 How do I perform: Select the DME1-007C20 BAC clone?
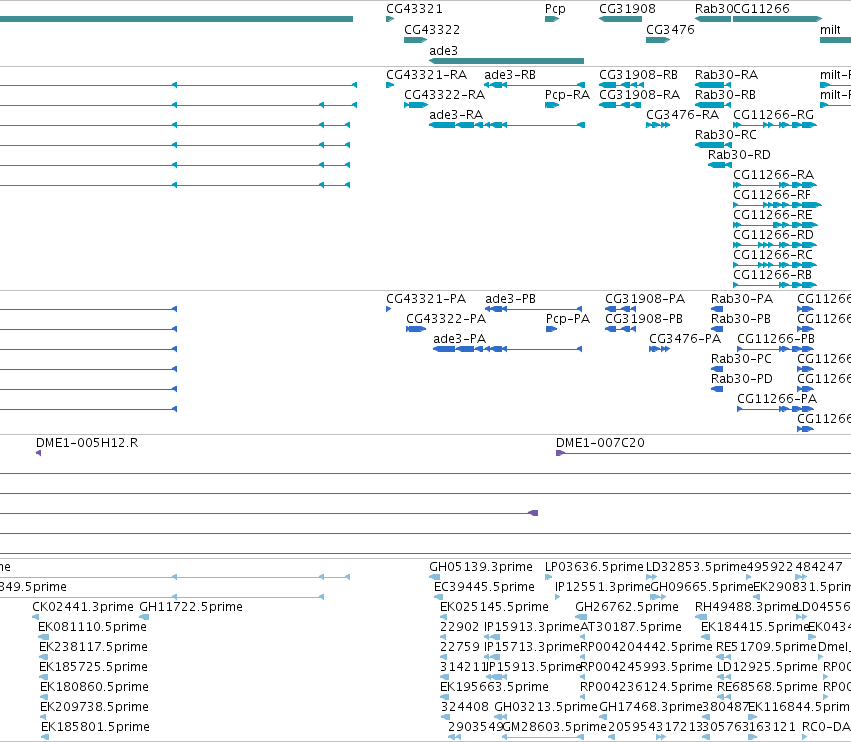click(x=703, y=453)
